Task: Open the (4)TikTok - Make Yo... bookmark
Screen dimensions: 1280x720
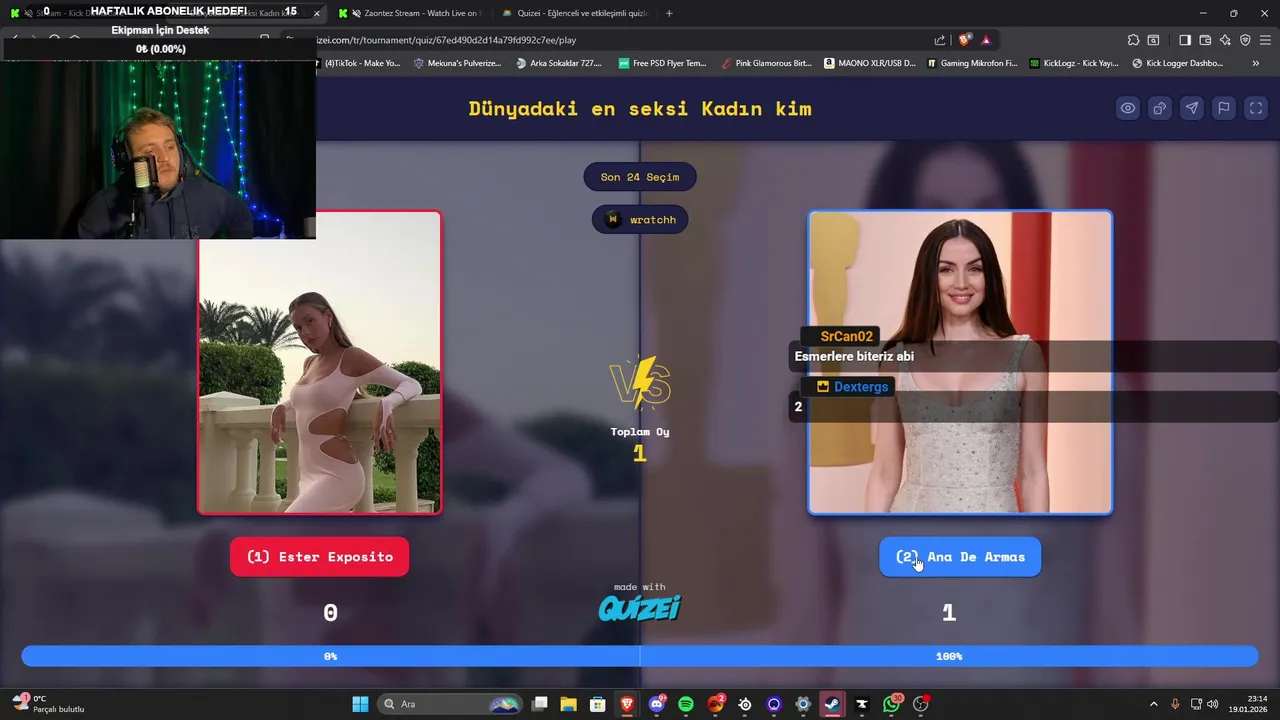Action: tap(358, 63)
